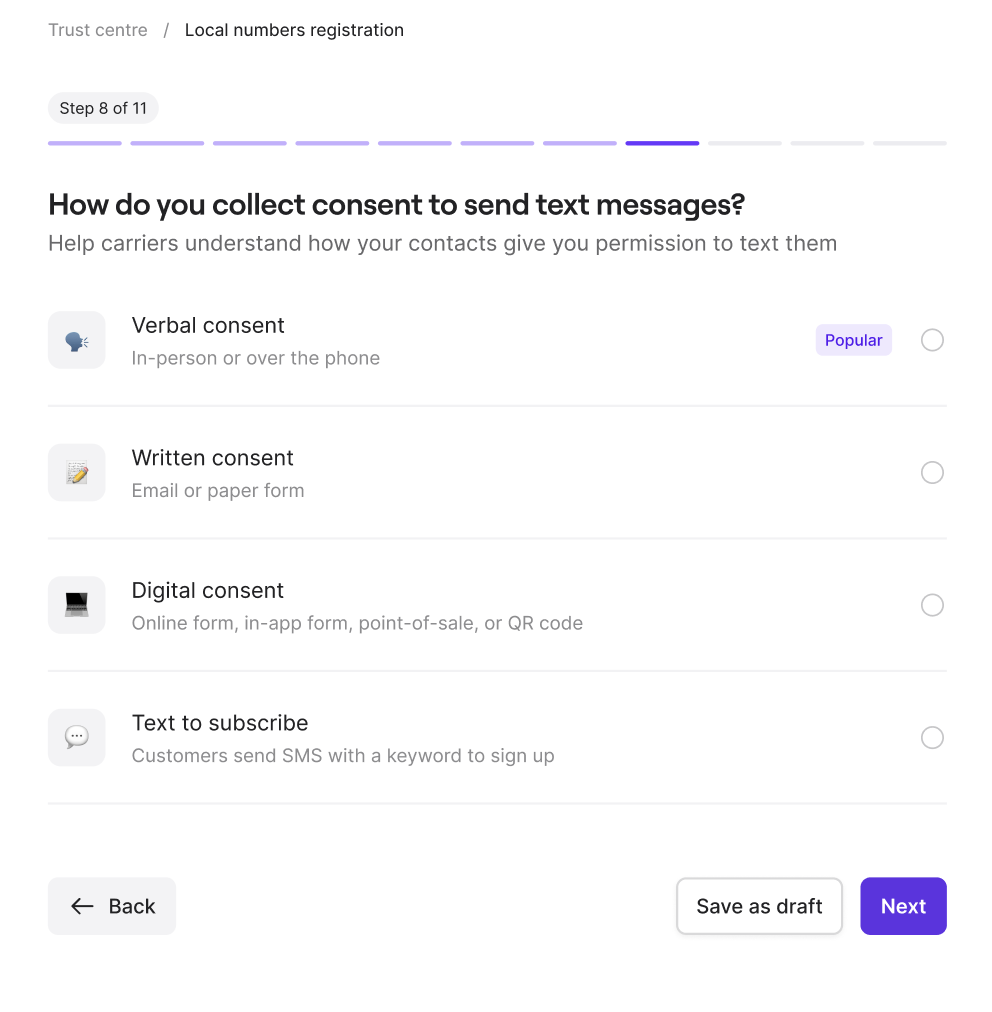Screen dimensions: 992x1012
Task: Click the Local numbers registration breadcrumb
Action: coord(294,30)
